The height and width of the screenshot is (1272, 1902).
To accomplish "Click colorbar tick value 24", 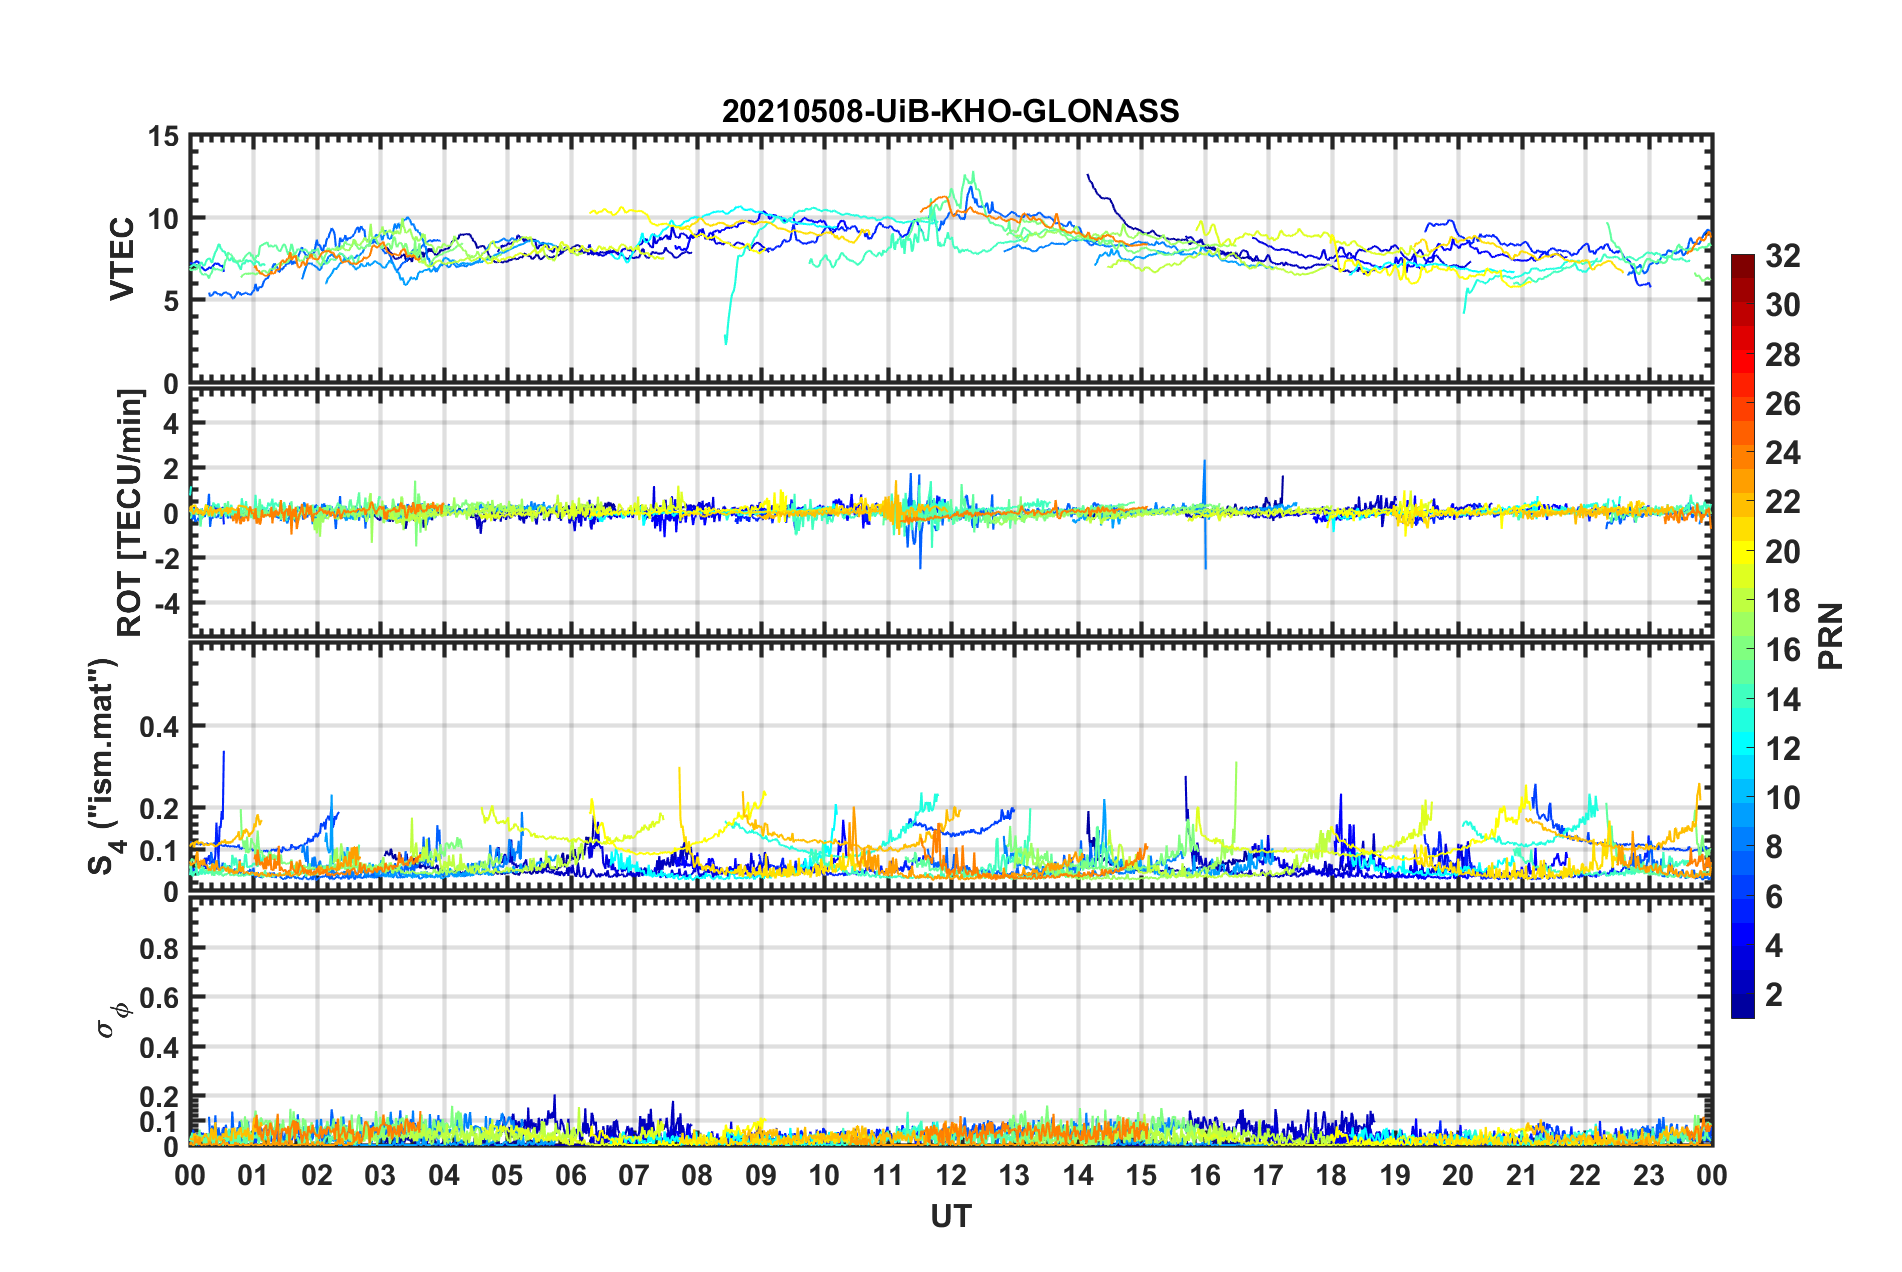I will [x=1782, y=453].
